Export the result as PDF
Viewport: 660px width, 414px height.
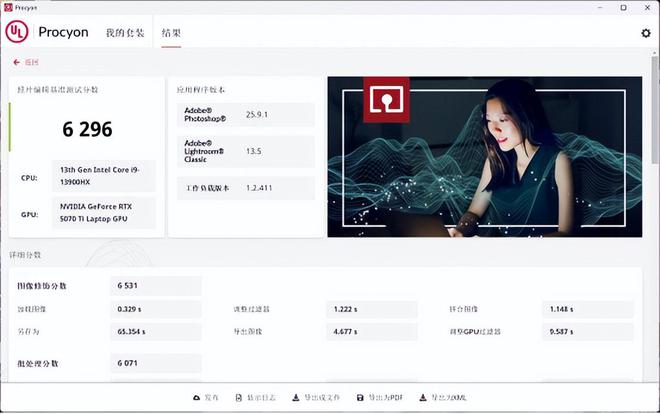coord(380,398)
